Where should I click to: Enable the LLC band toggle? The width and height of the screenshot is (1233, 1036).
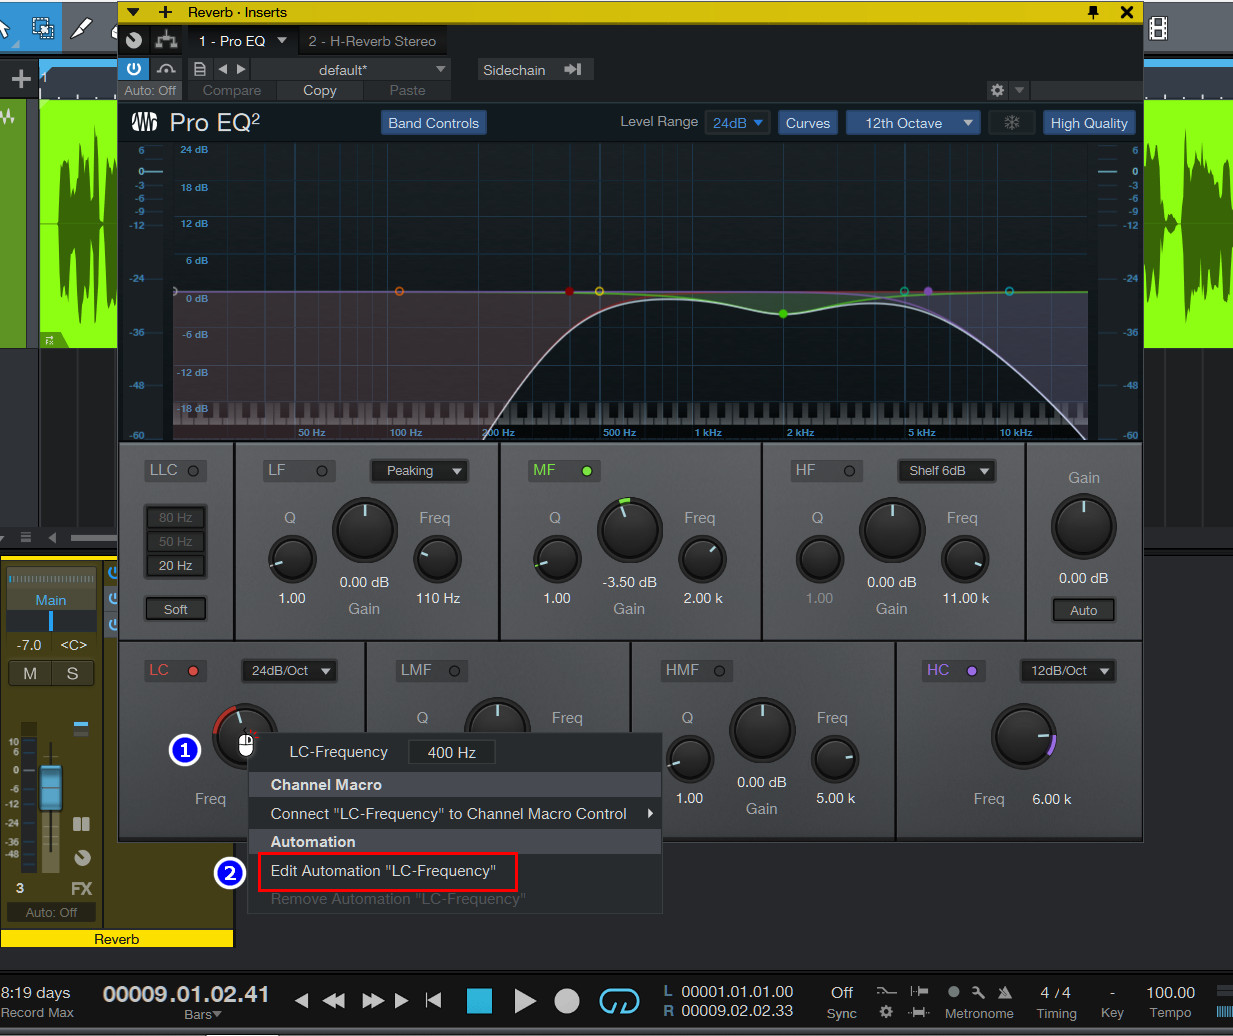pyautogui.click(x=193, y=470)
